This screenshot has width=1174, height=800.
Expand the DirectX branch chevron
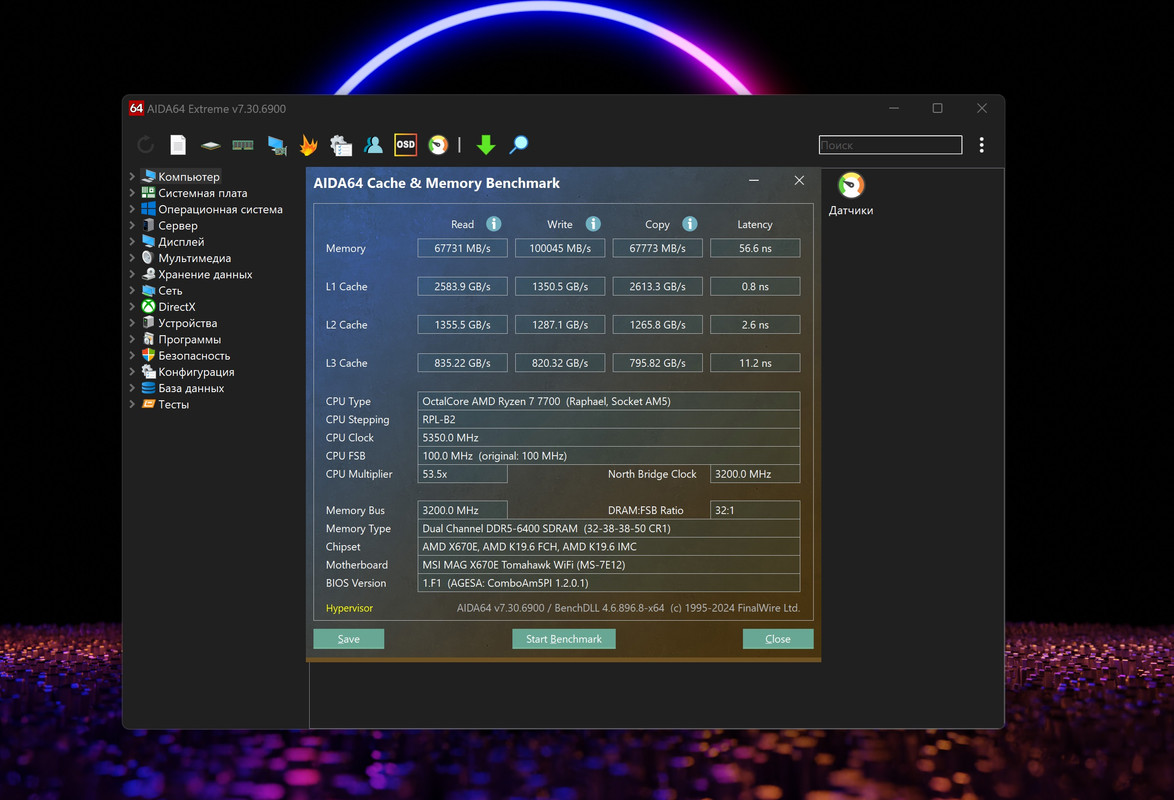pyautogui.click(x=132, y=307)
